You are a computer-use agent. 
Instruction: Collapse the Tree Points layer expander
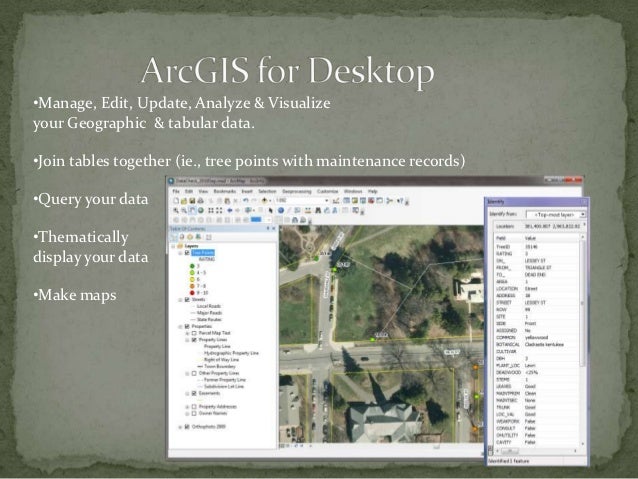pos(180,253)
